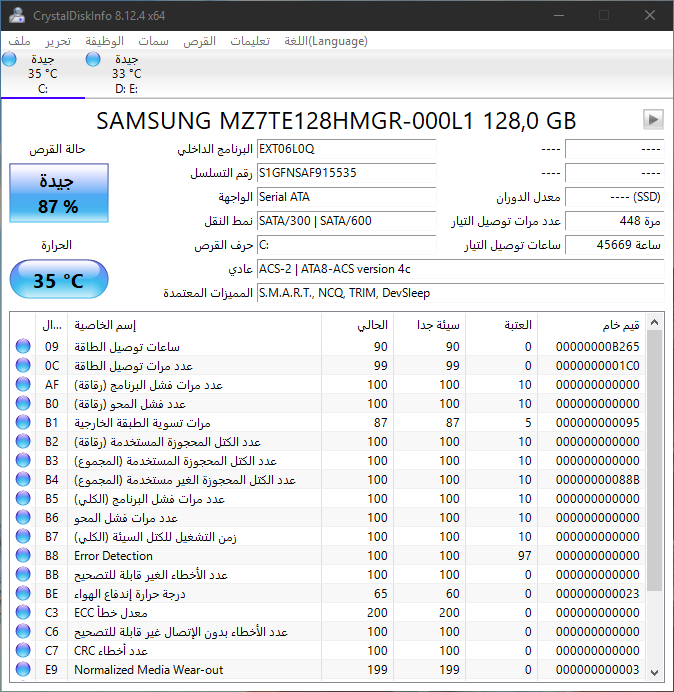Click the status orb in row C3

[23, 612]
